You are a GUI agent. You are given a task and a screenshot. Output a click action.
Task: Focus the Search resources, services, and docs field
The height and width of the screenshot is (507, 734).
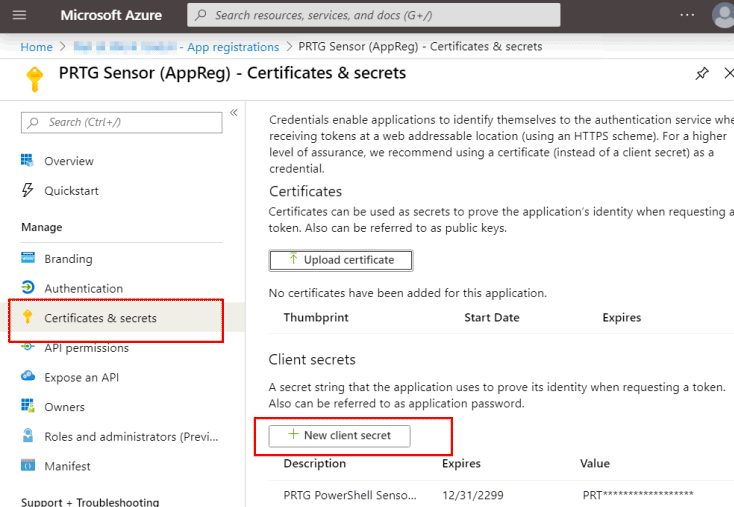click(x=374, y=15)
